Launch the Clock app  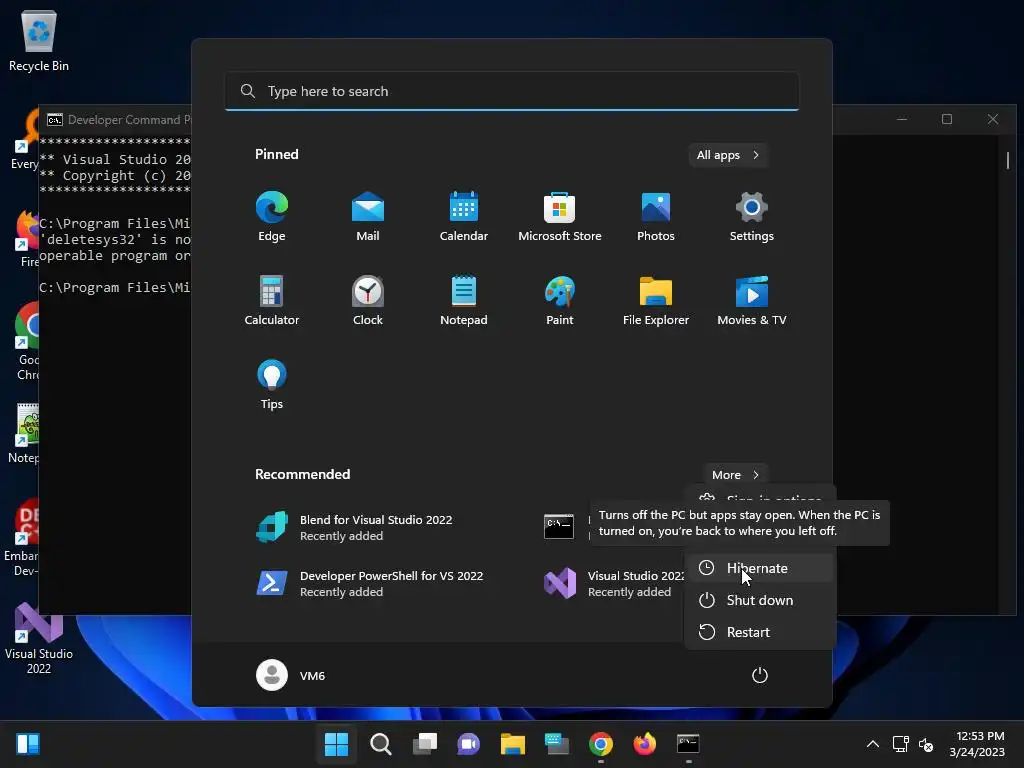coord(368,300)
